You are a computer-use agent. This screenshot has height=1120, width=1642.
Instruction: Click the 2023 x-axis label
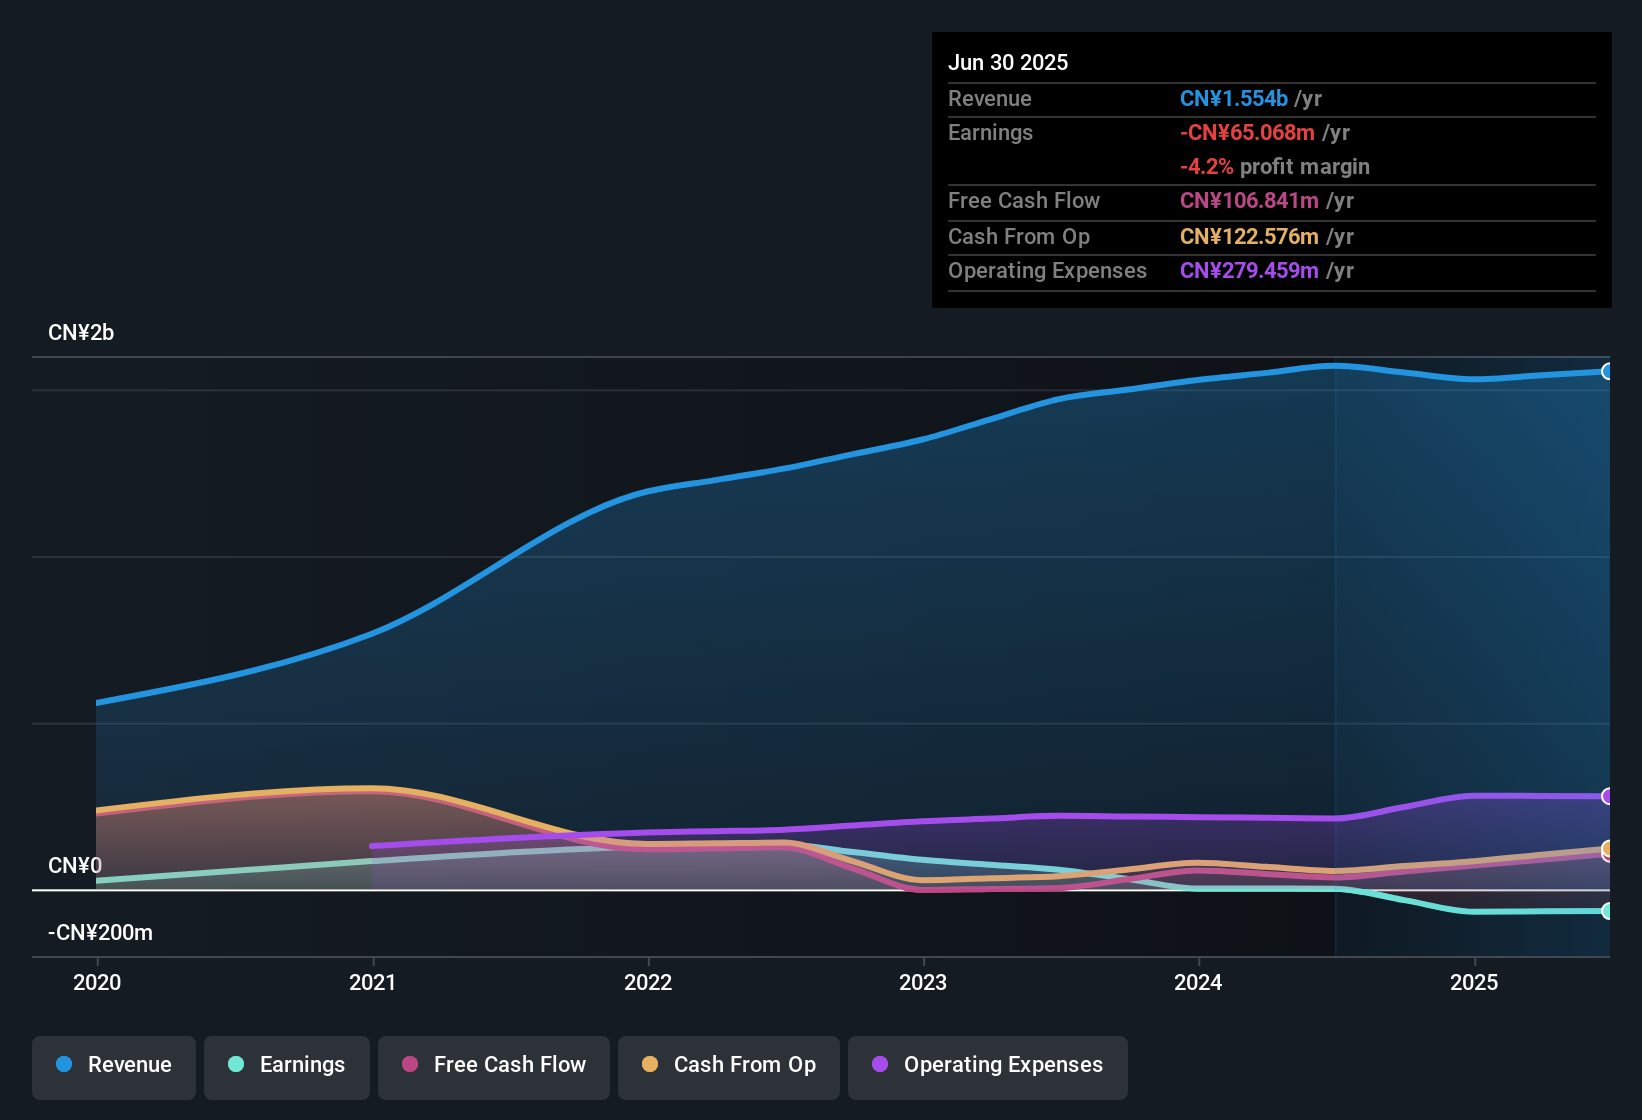click(x=923, y=982)
